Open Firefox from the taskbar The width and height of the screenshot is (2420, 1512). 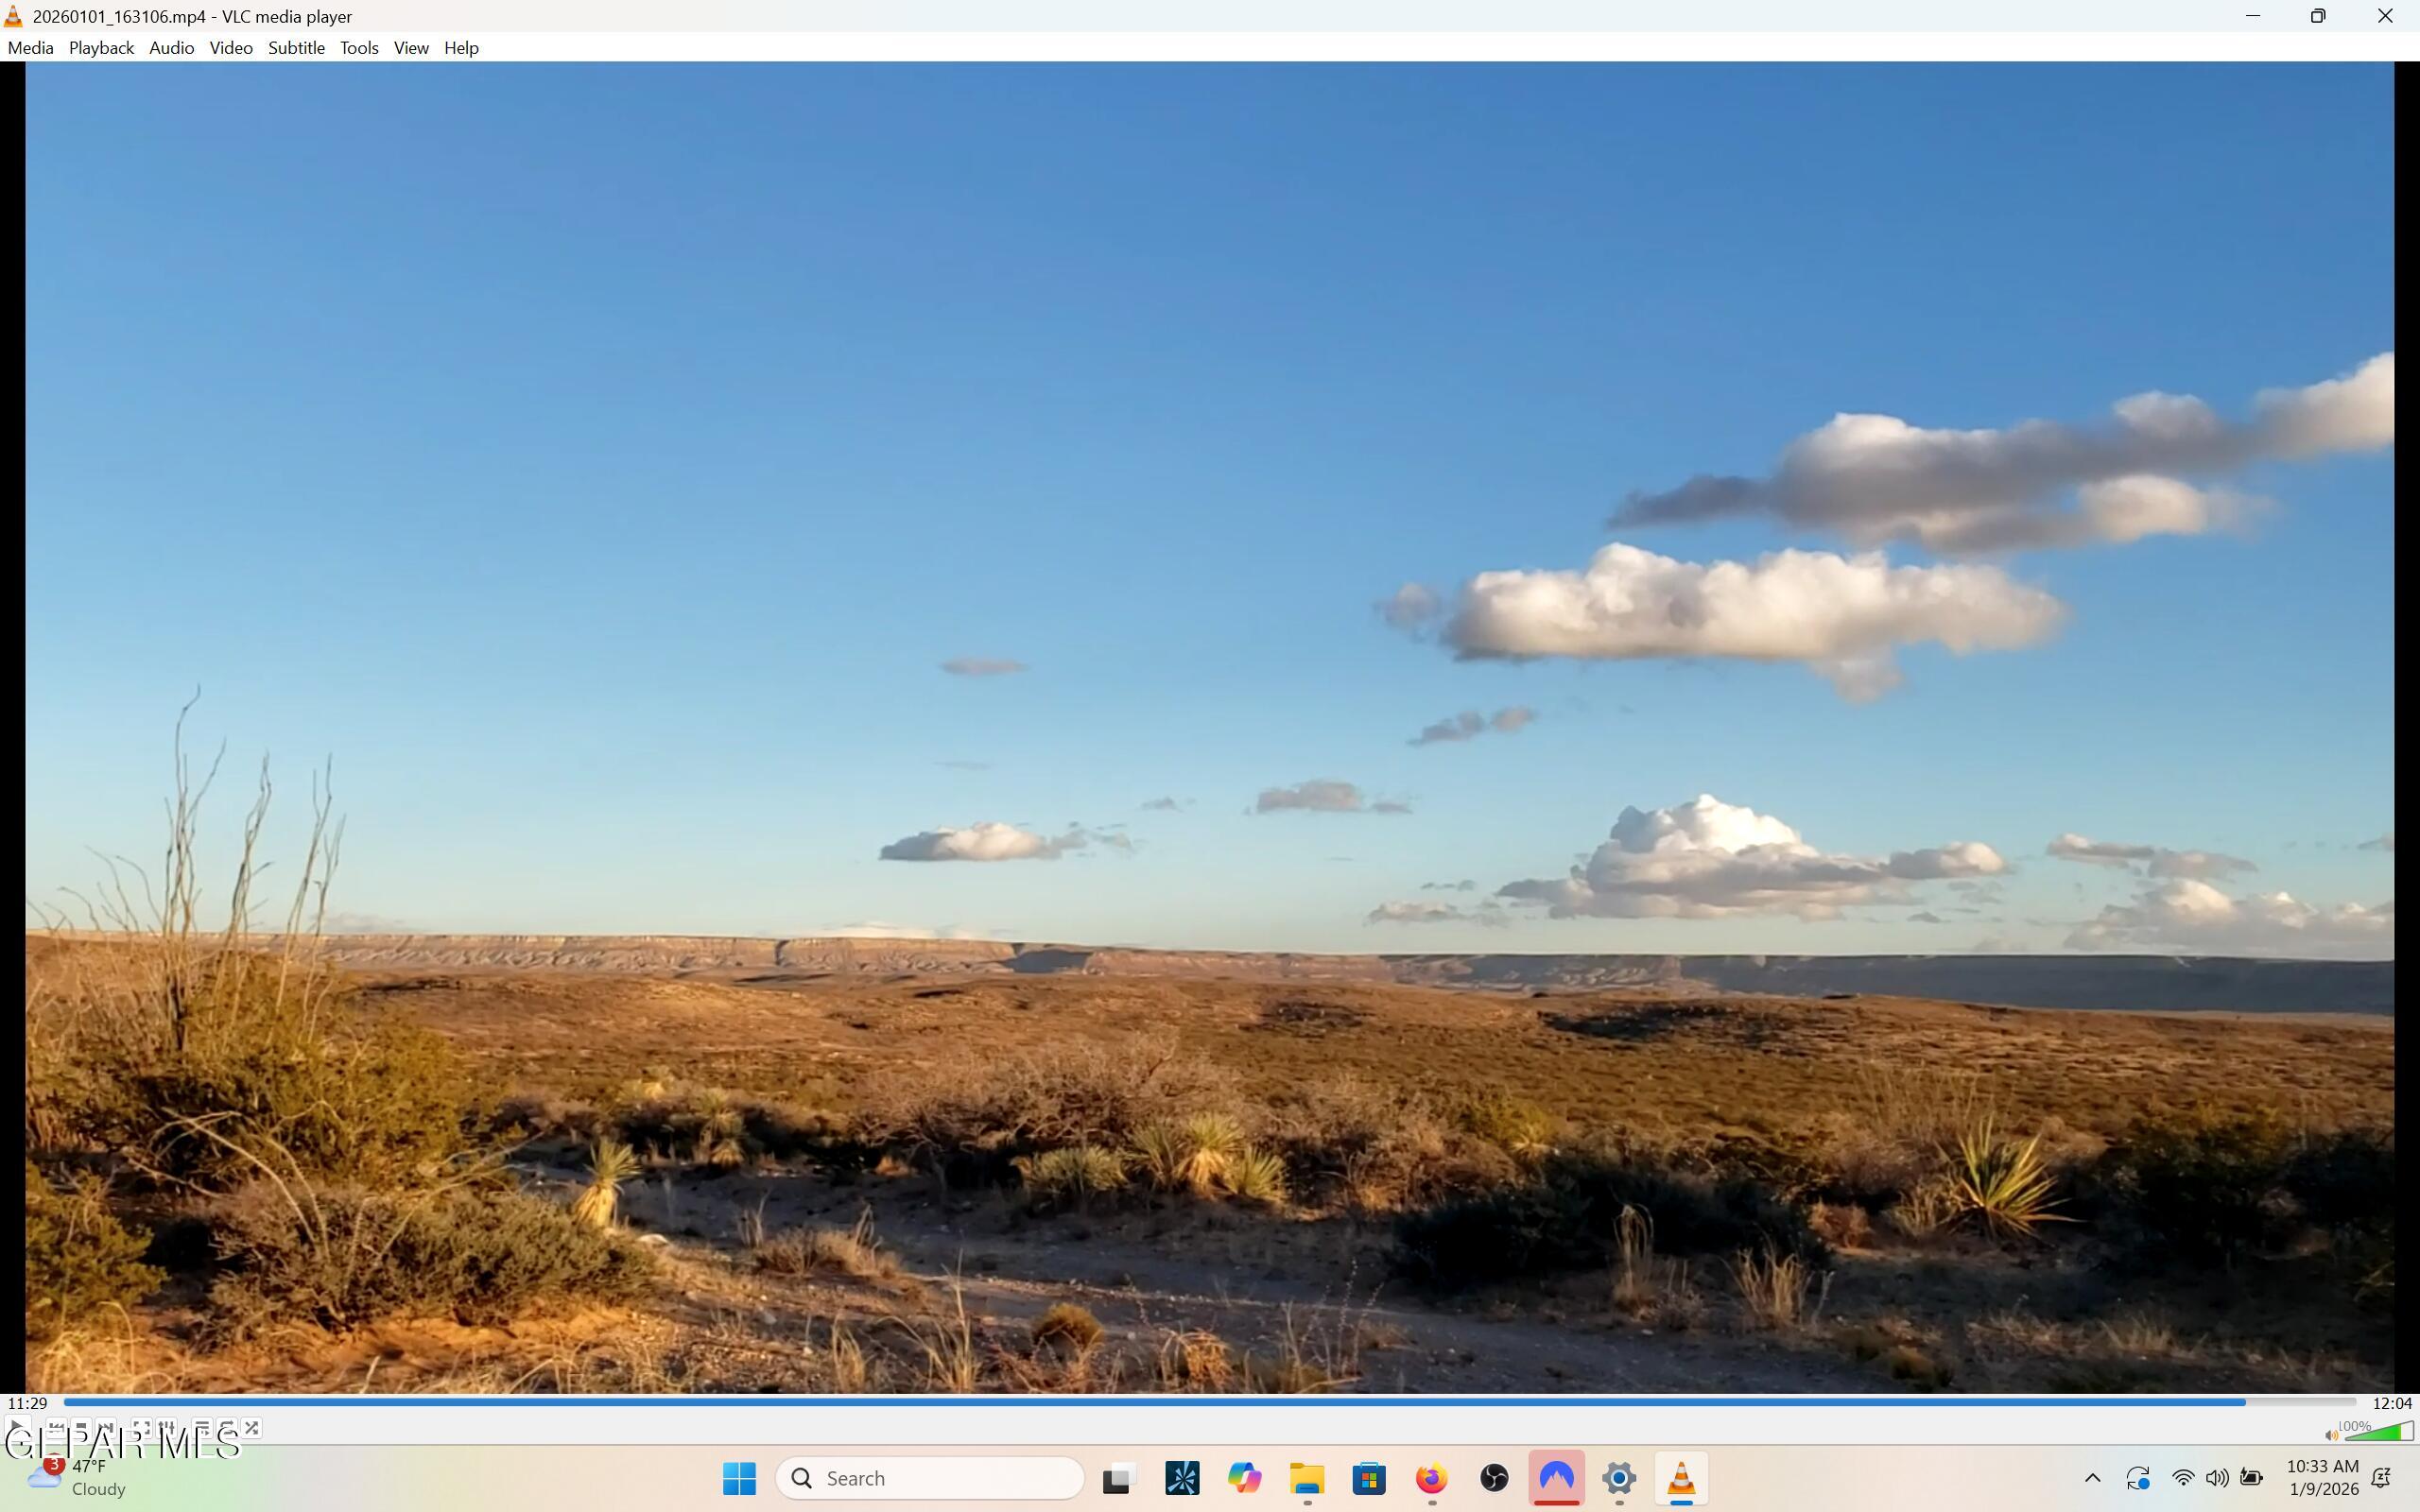[x=1431, y=1478]
